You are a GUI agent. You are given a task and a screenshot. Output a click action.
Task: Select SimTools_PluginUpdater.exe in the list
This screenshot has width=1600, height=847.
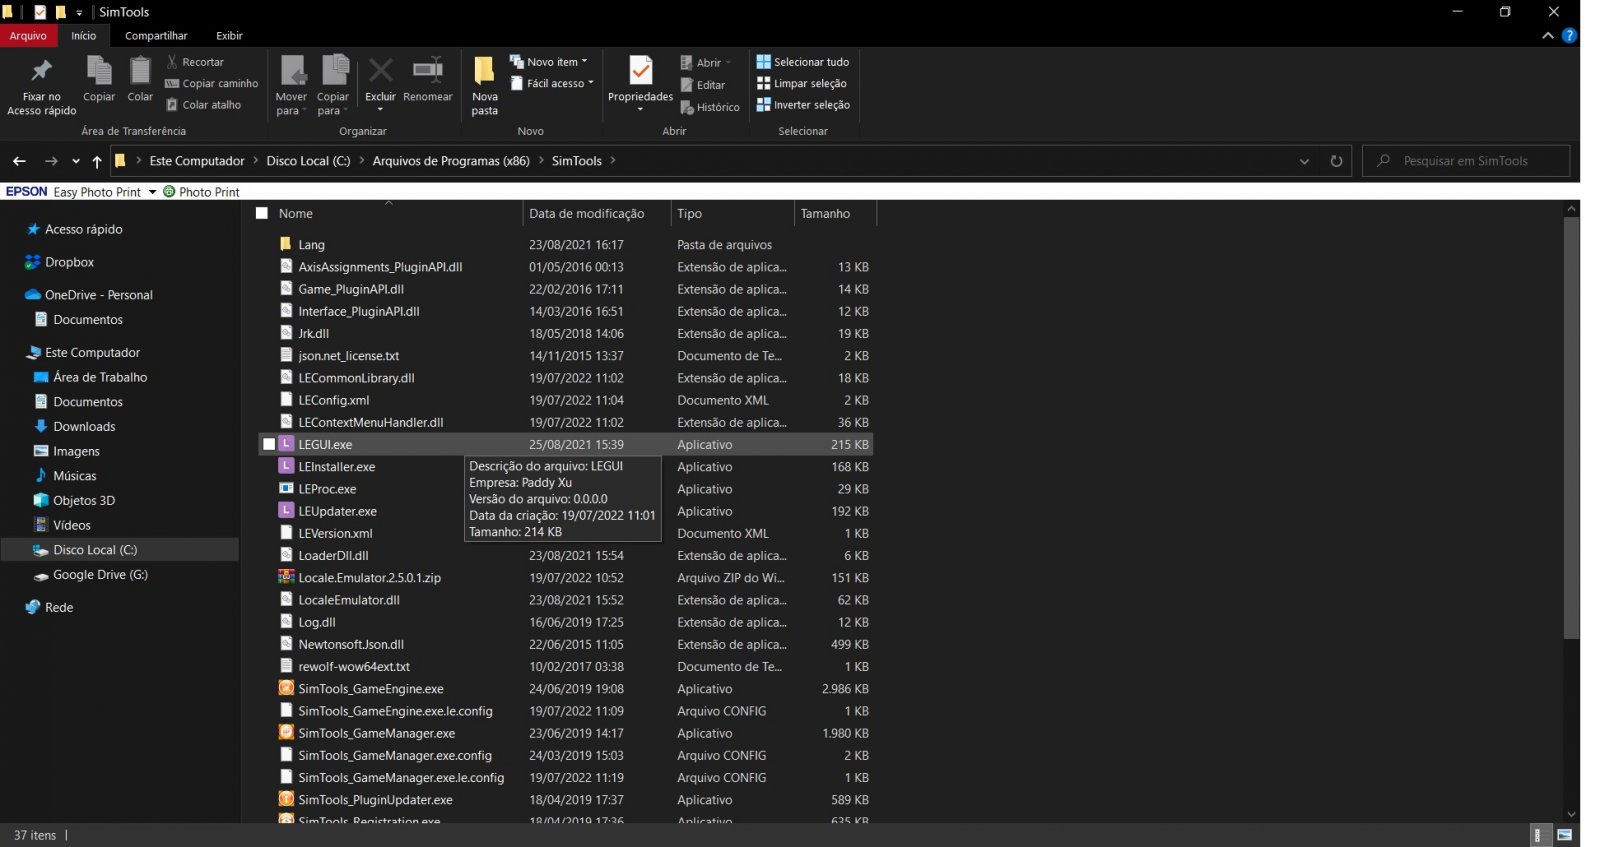(375, 800)
